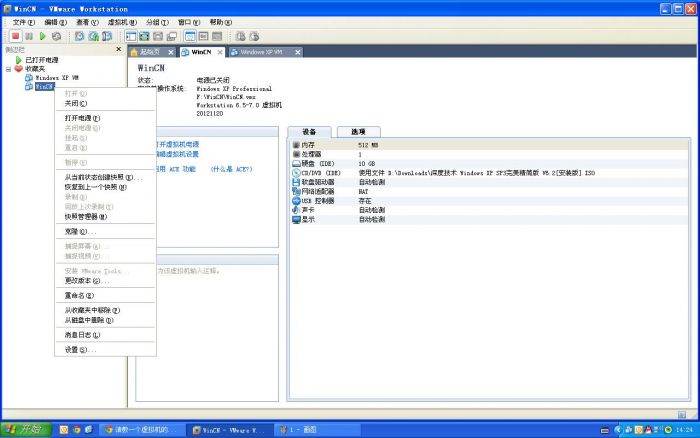This screenshot has height=438, width=700.
Task: Select the WinCN item in sidebar tree
Action: (x=45, y=87)
